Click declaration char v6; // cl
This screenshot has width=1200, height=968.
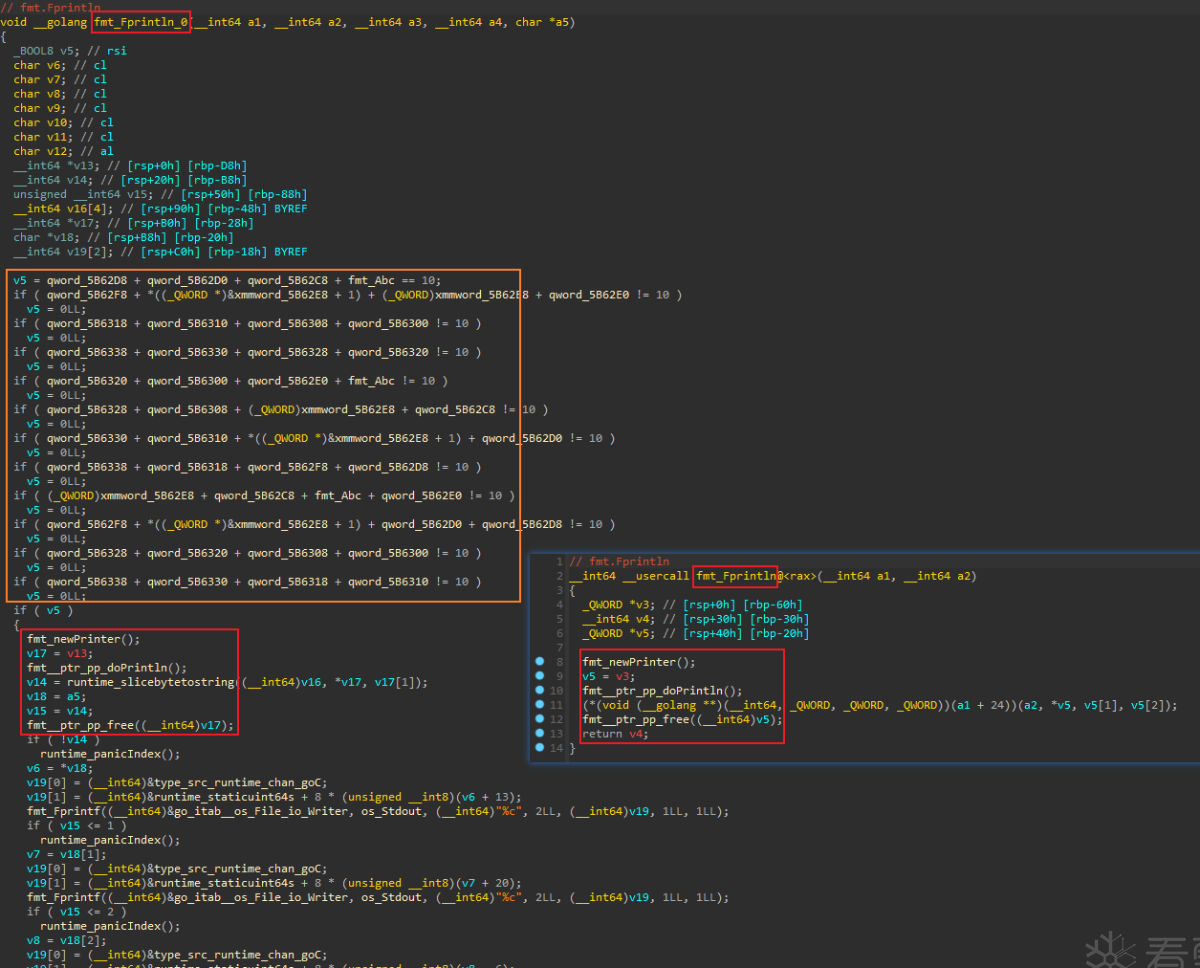pos(60,65)
